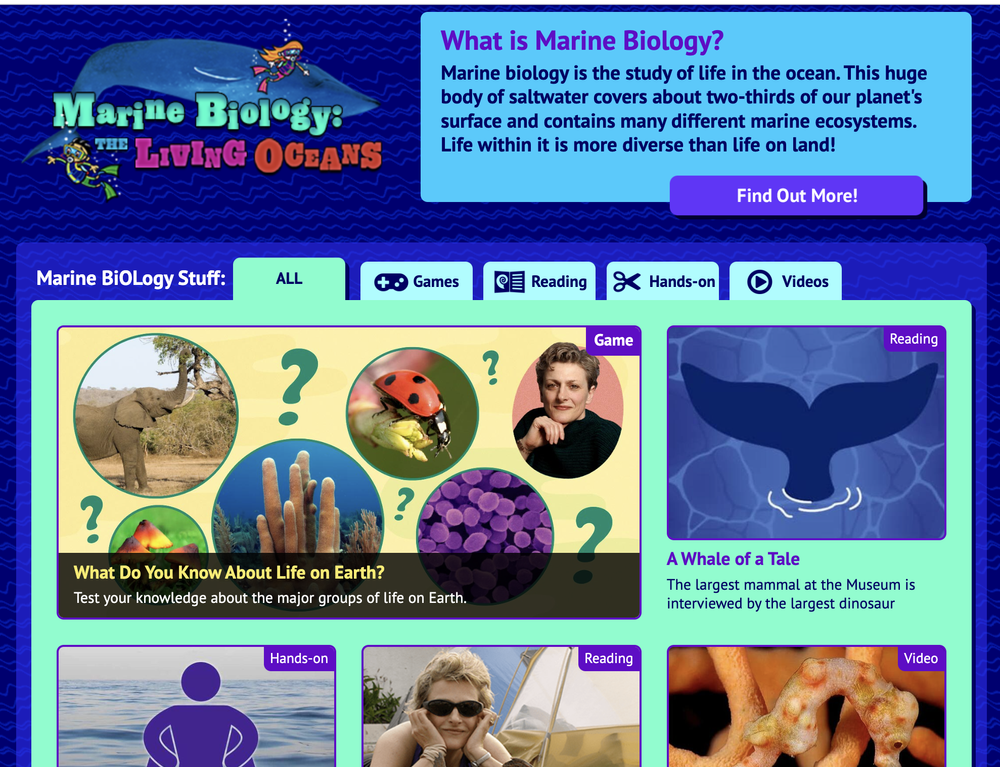Click the What is Marine Biology? heading
Image resolution: width=1000 pixels, height=767 pixels.
point(582,40)
